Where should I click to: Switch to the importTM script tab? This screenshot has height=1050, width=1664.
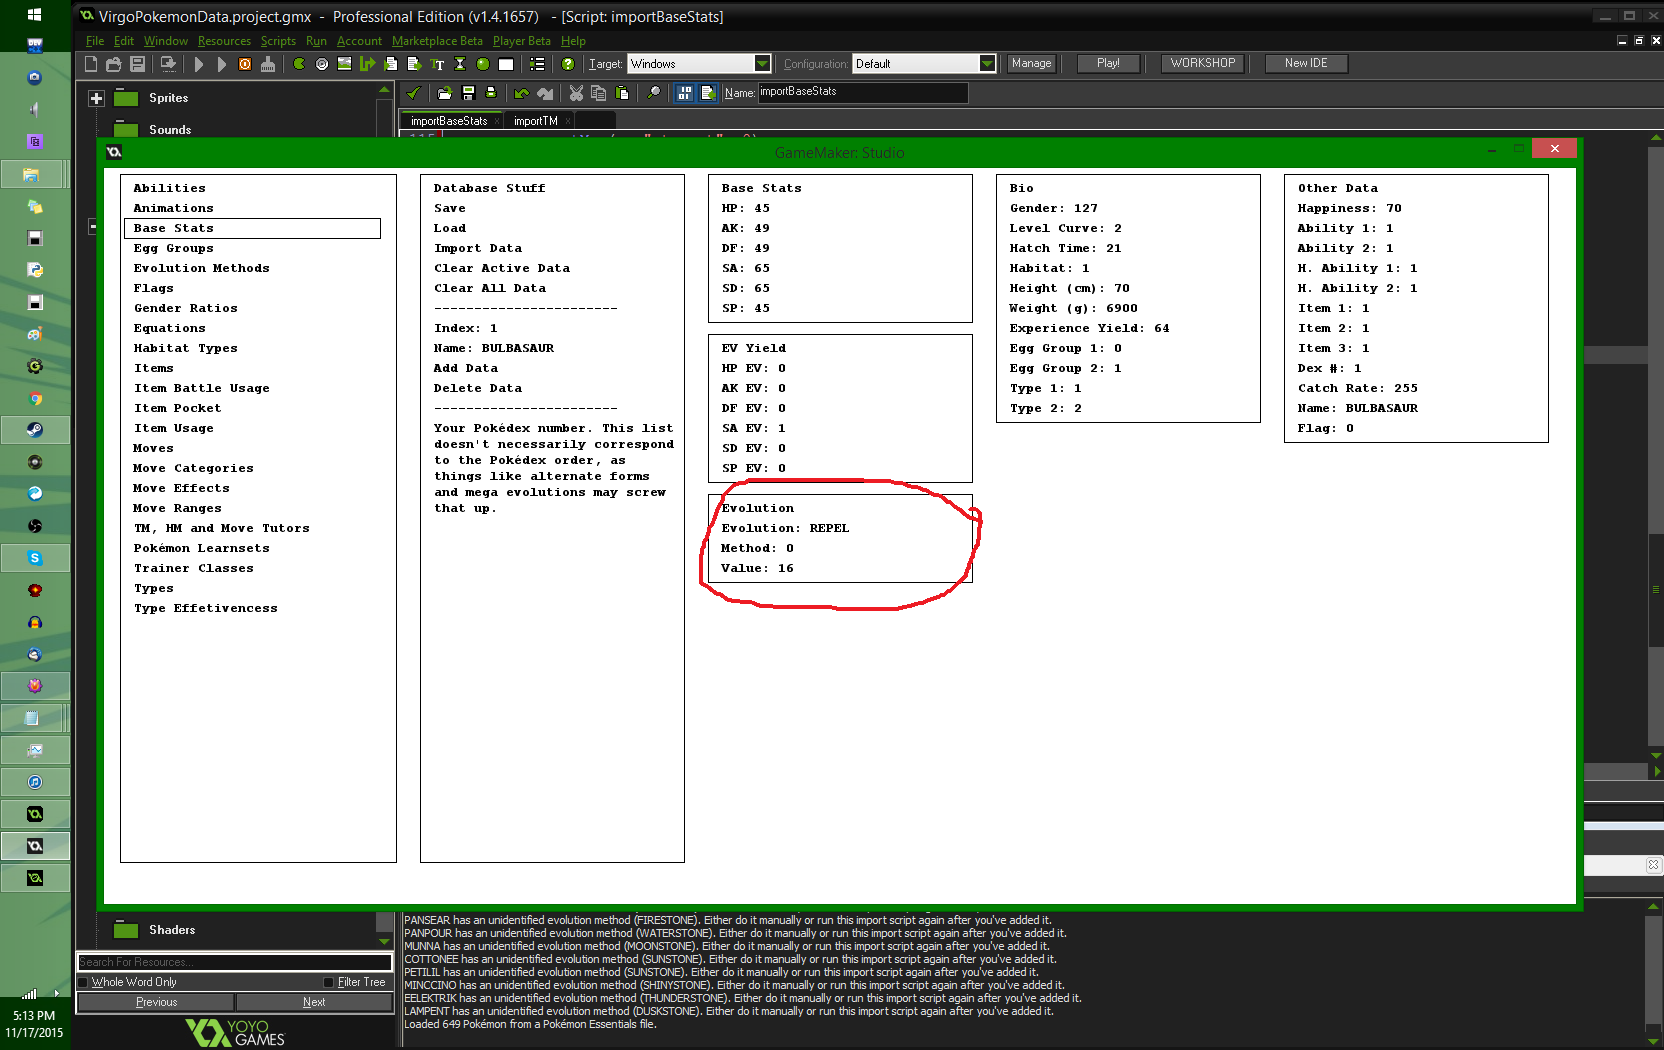[535, 121]
